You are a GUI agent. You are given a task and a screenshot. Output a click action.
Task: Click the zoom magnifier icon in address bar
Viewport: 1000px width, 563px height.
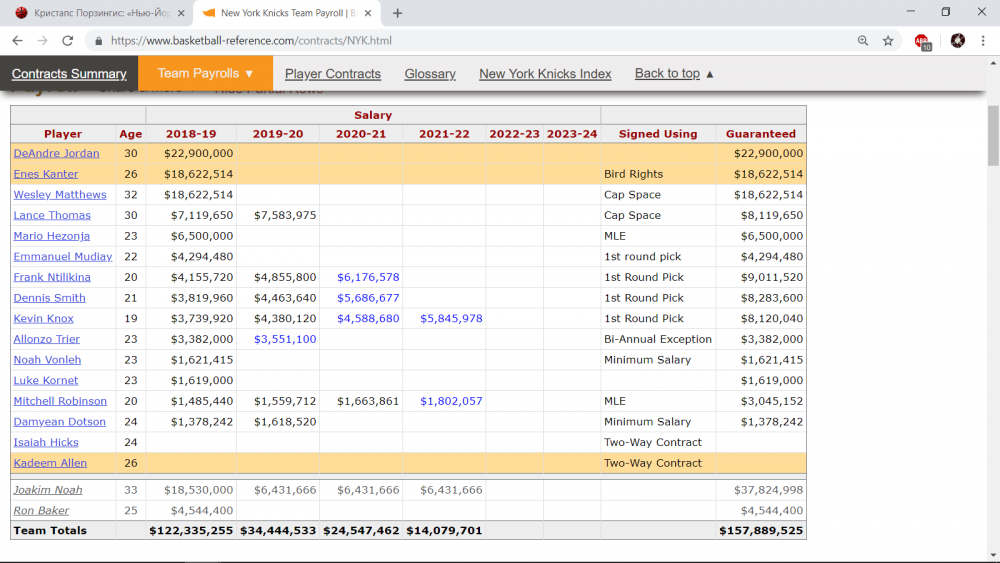[x=863, y=41]
